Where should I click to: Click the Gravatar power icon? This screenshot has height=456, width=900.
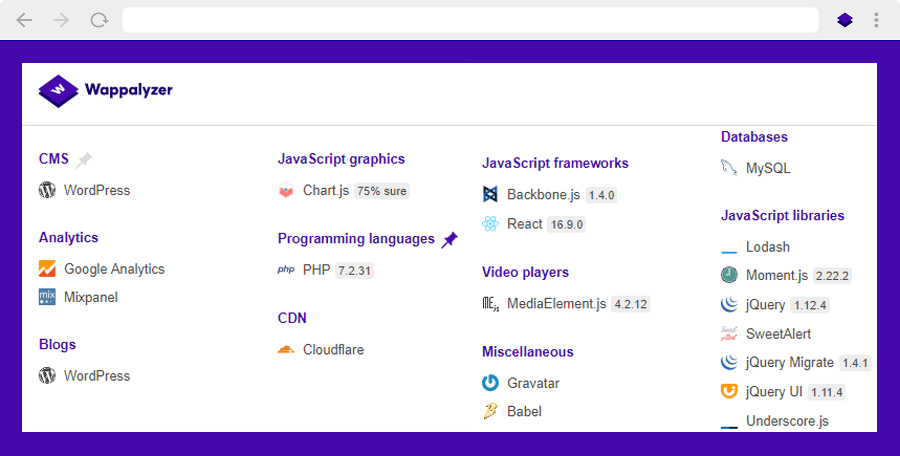pos(490,382)
